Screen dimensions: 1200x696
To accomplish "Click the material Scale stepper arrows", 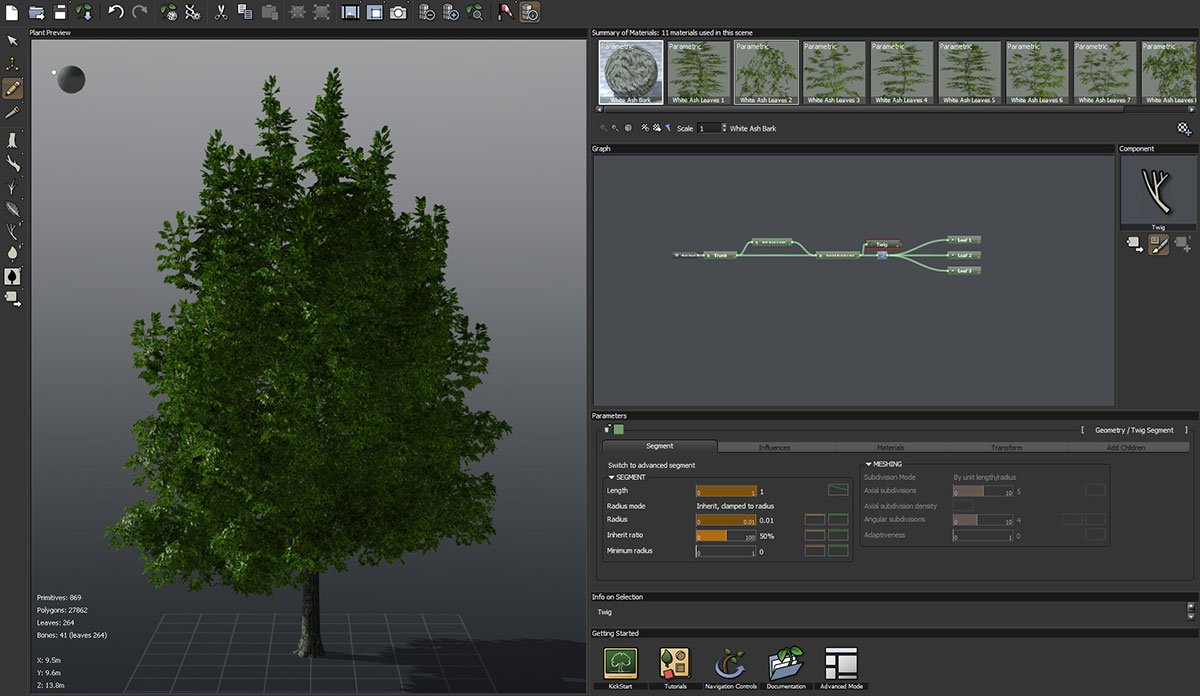I will (x=723, y=128).
